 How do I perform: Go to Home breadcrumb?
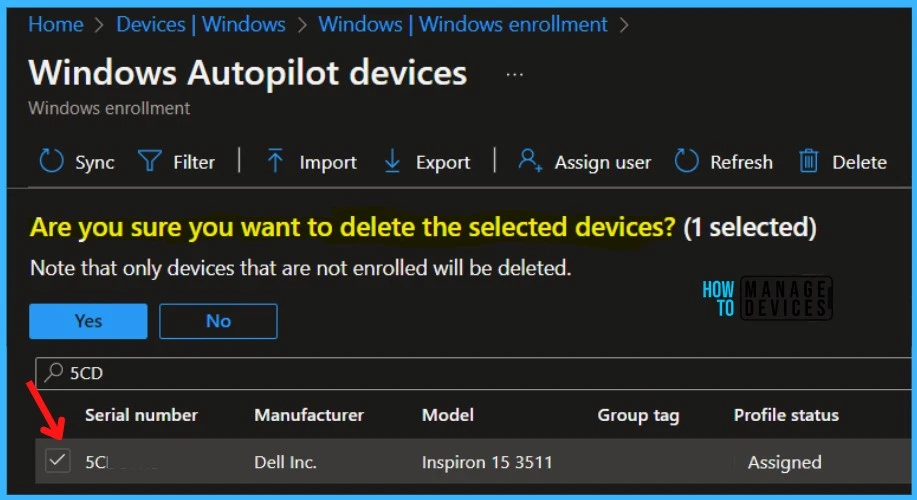[56, 25]
